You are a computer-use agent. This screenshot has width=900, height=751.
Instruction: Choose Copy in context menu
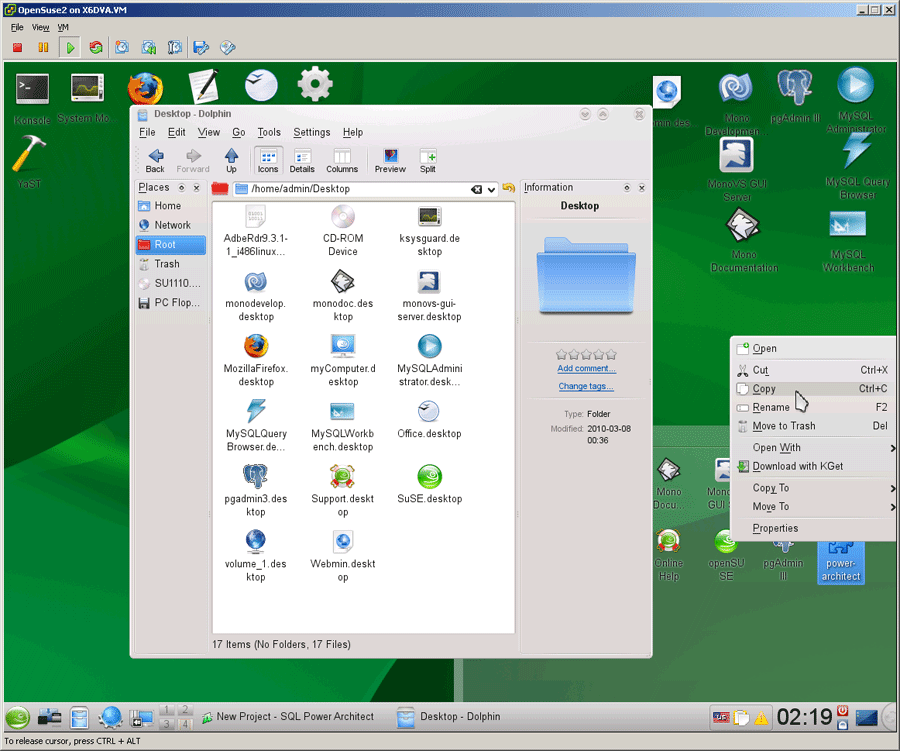click(813, 389)
